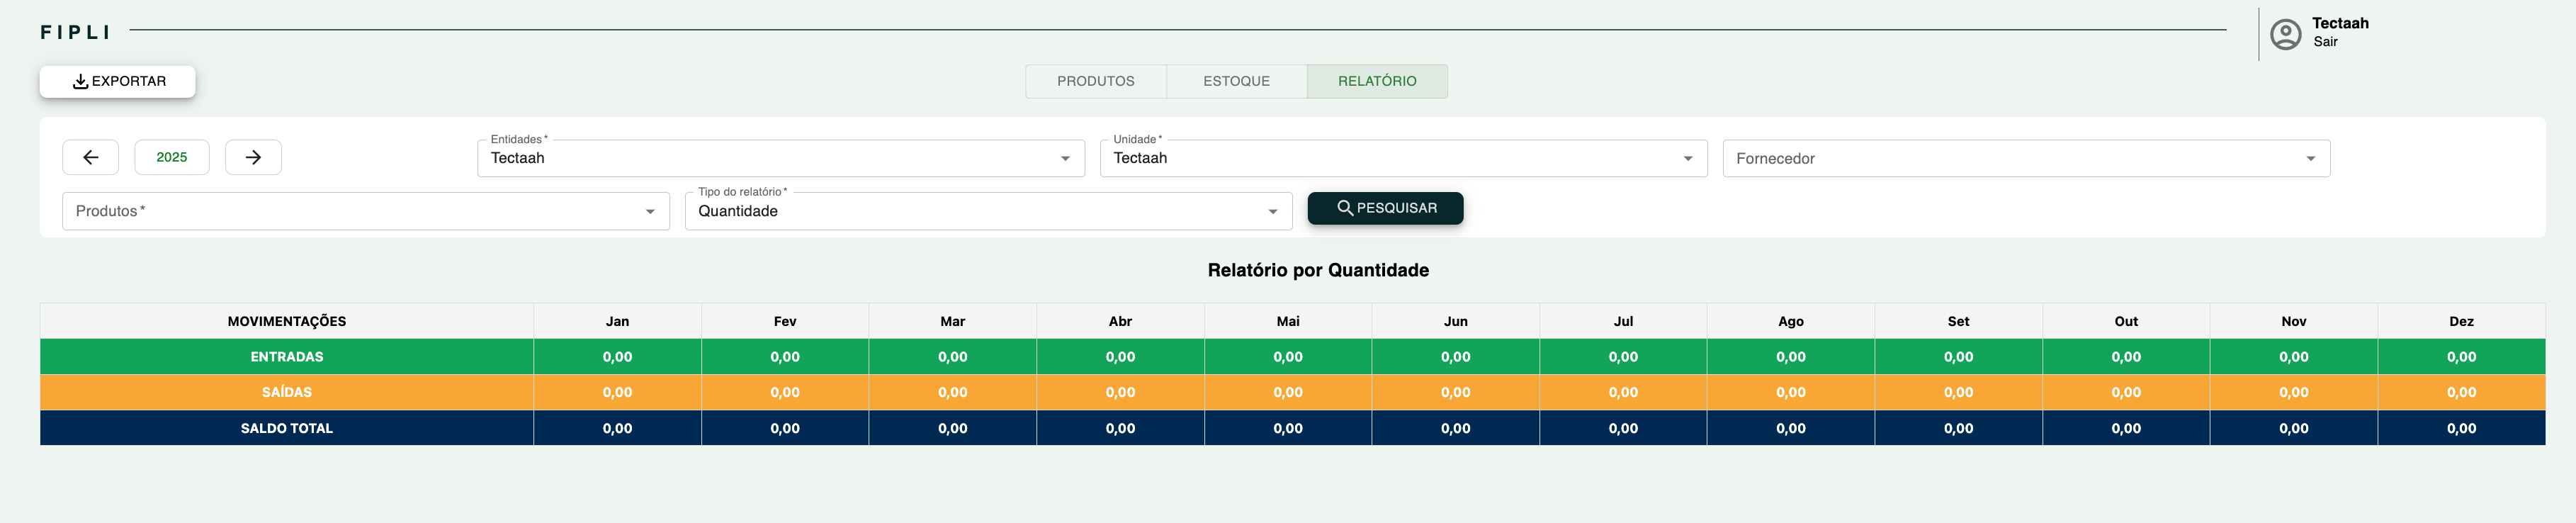Click the Jan column header

click(617, 321)
